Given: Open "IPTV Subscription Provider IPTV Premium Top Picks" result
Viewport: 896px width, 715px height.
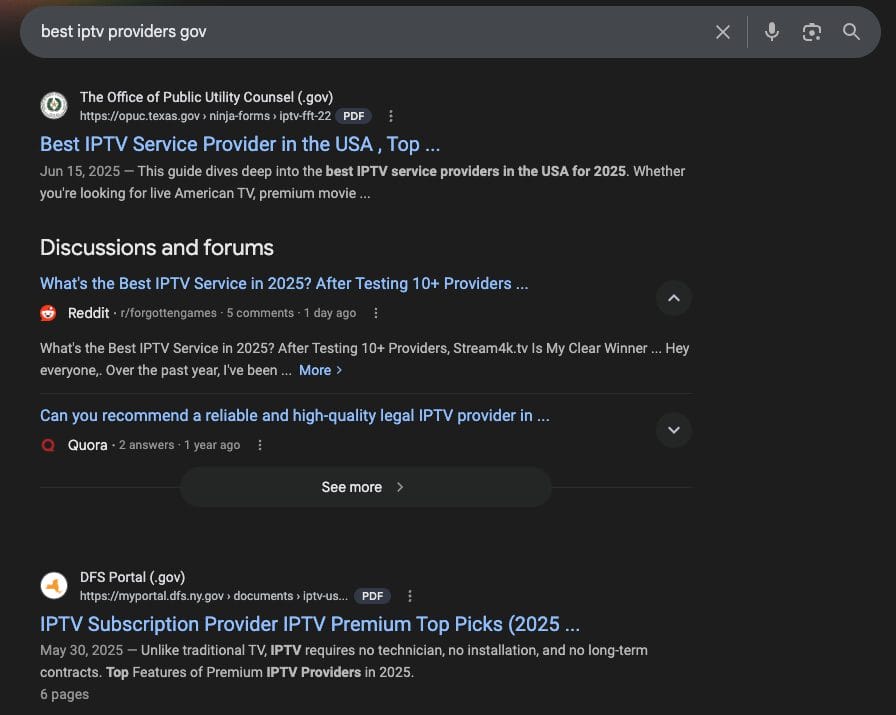Looking at the screenshot, I should tap(309, 624).
